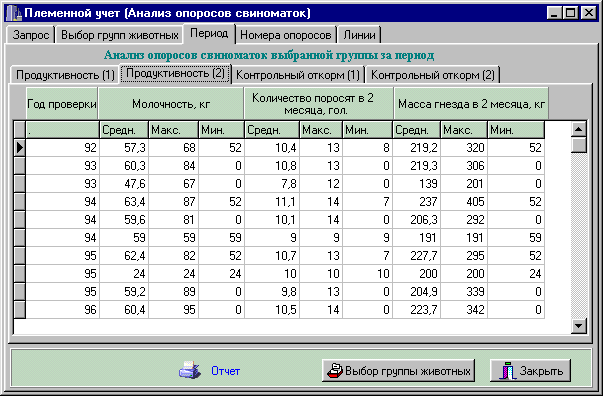
Task: Click the app icon in the title bar
Action: click(x=14, y=13)
